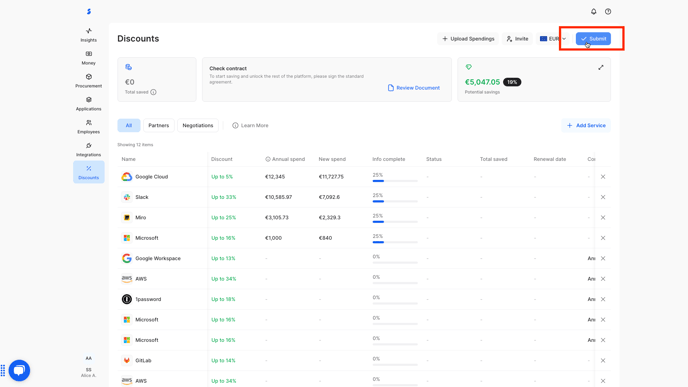Click GitLab discount 'Up to 14%'
The width and height of the screenshot is (688, 387).
pos(223,360)
